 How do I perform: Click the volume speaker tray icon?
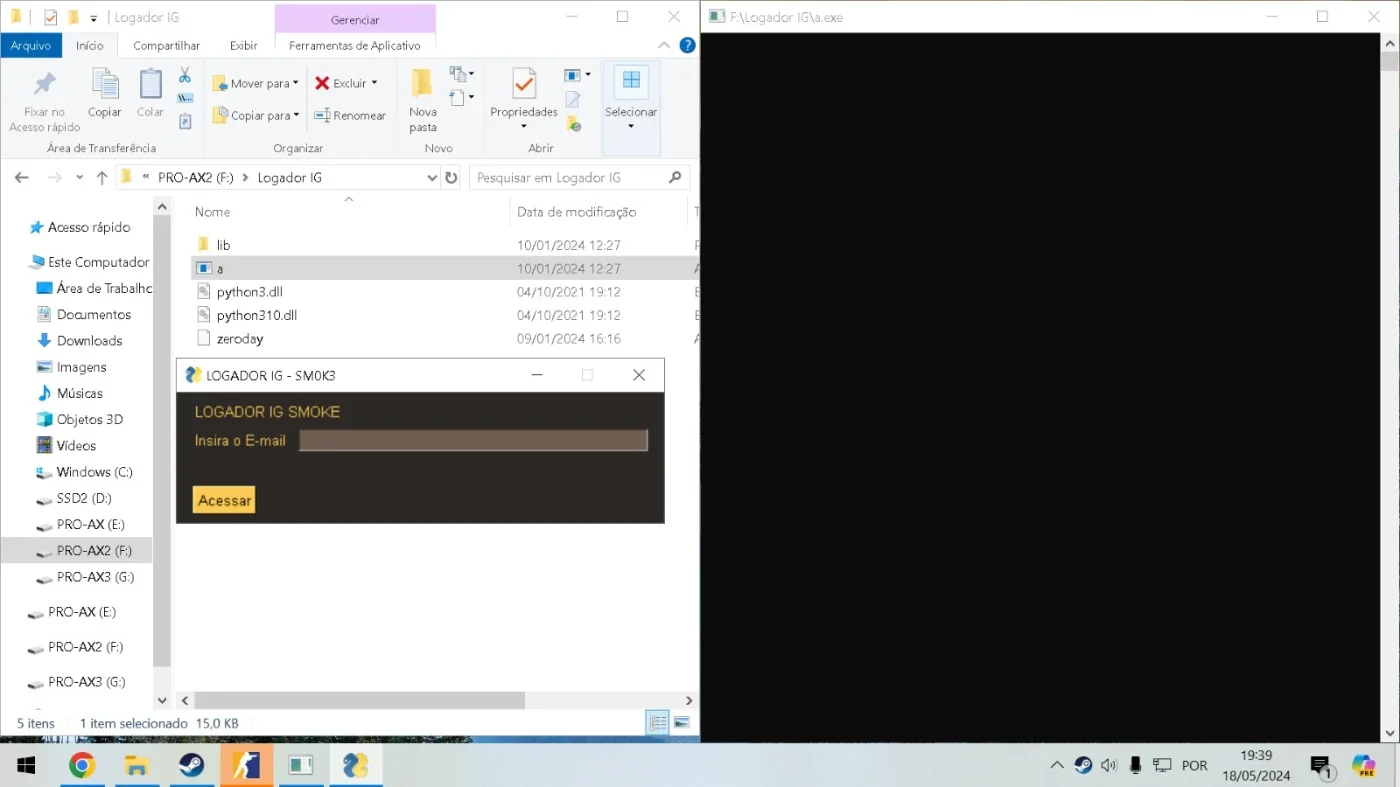[1108, 766]
